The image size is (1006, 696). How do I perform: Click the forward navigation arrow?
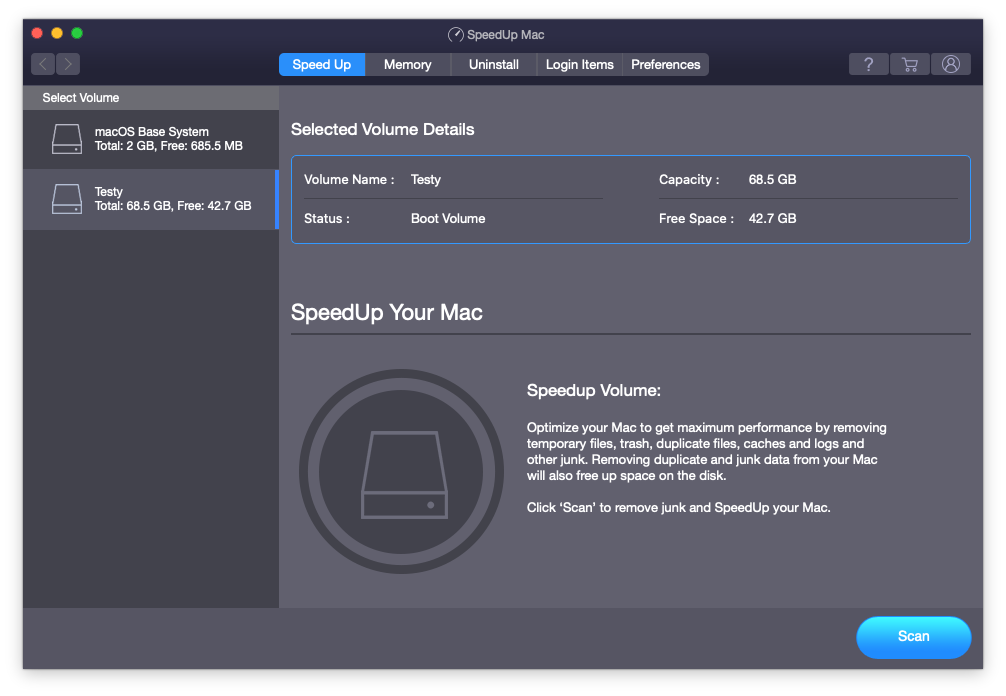[x=68, y=64]
